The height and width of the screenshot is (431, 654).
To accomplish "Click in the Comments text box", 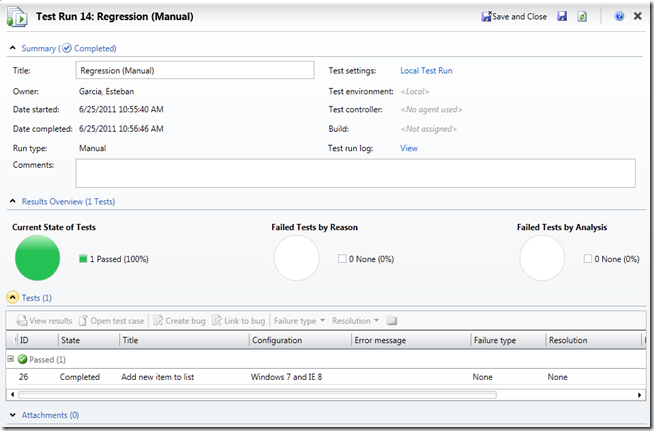I will coord(355,173).
